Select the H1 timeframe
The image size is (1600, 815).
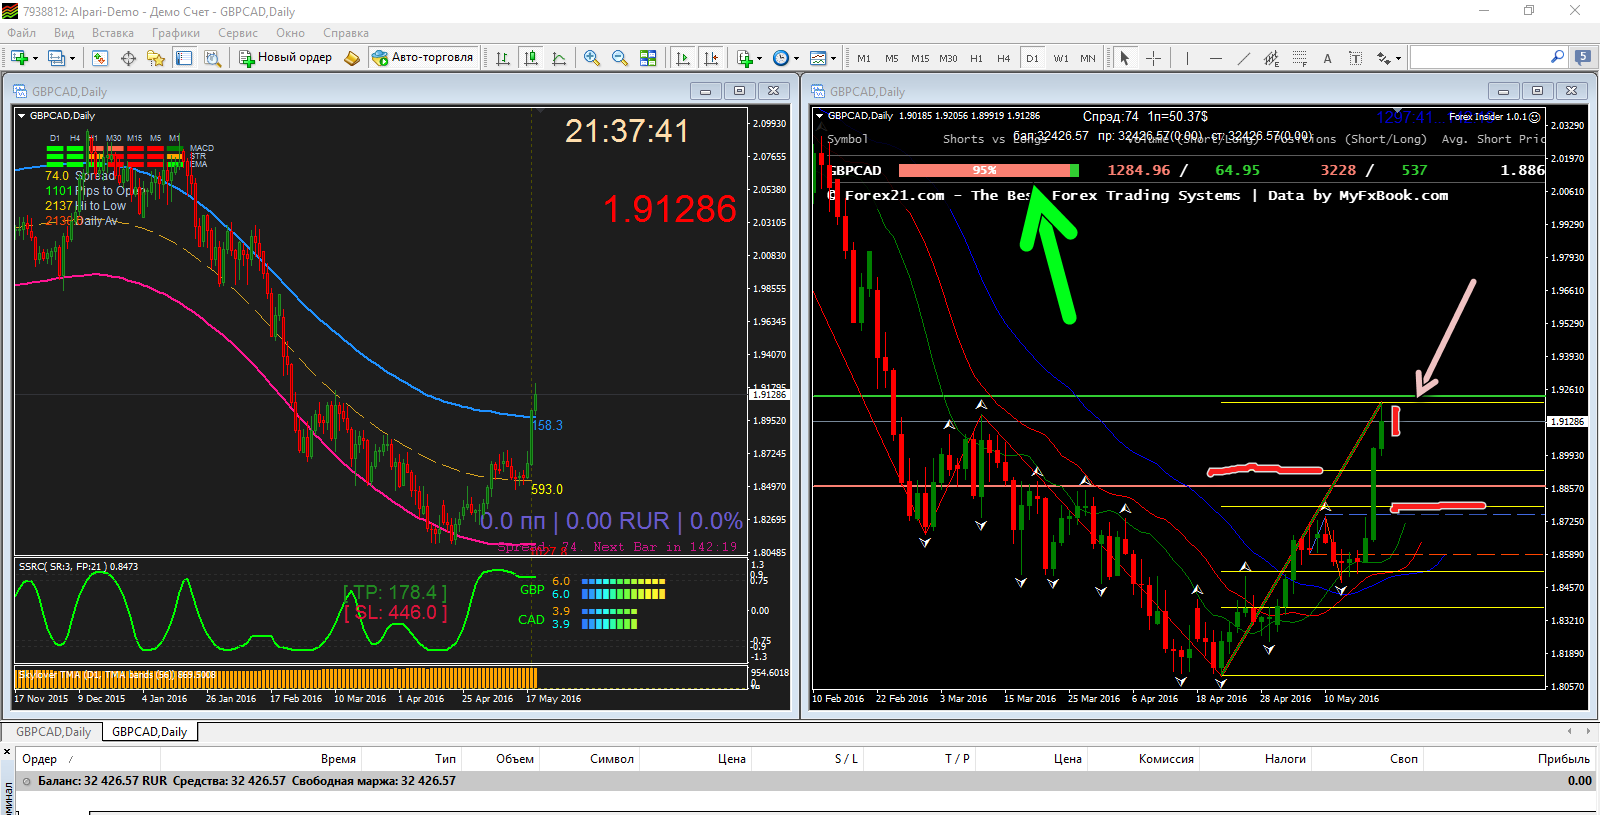[976, 58]
